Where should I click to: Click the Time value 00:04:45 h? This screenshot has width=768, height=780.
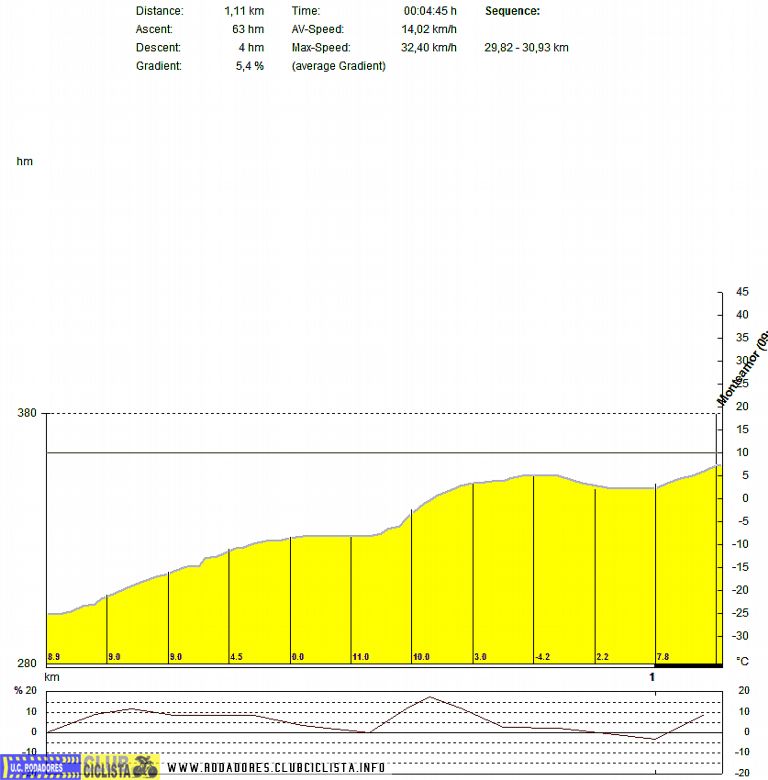pyautogui.click(x=430, y=10)
